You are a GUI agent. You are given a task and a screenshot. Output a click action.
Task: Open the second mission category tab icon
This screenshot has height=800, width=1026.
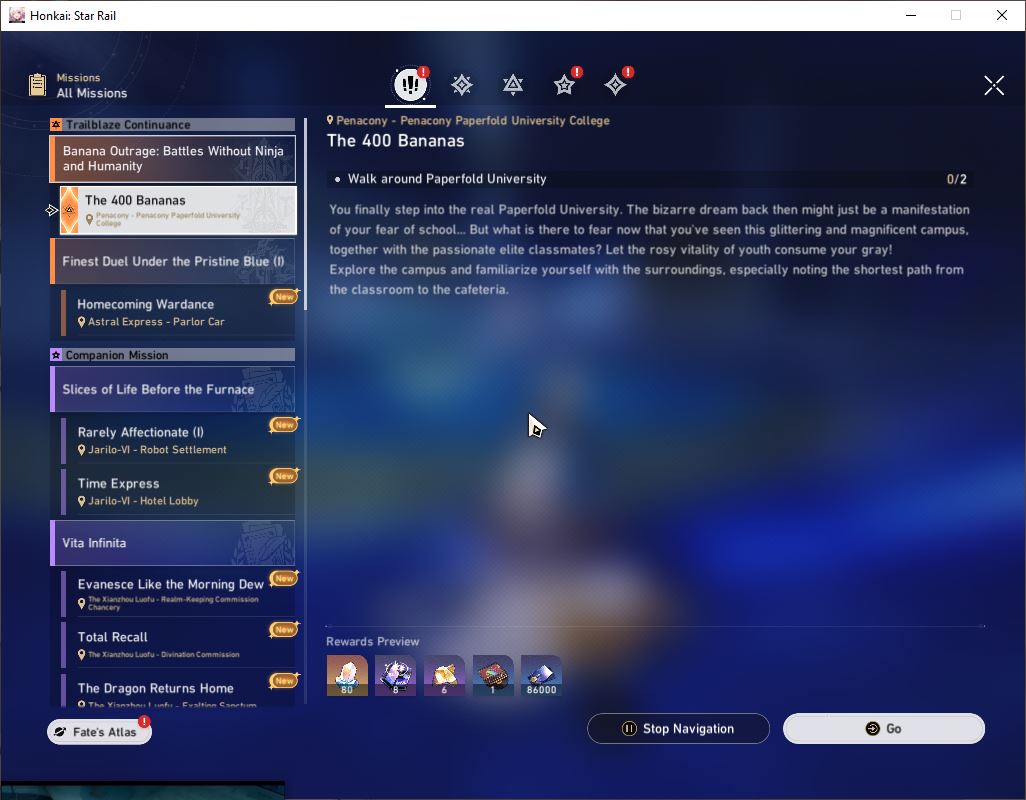pyautogui.click(x=462, y=84)
